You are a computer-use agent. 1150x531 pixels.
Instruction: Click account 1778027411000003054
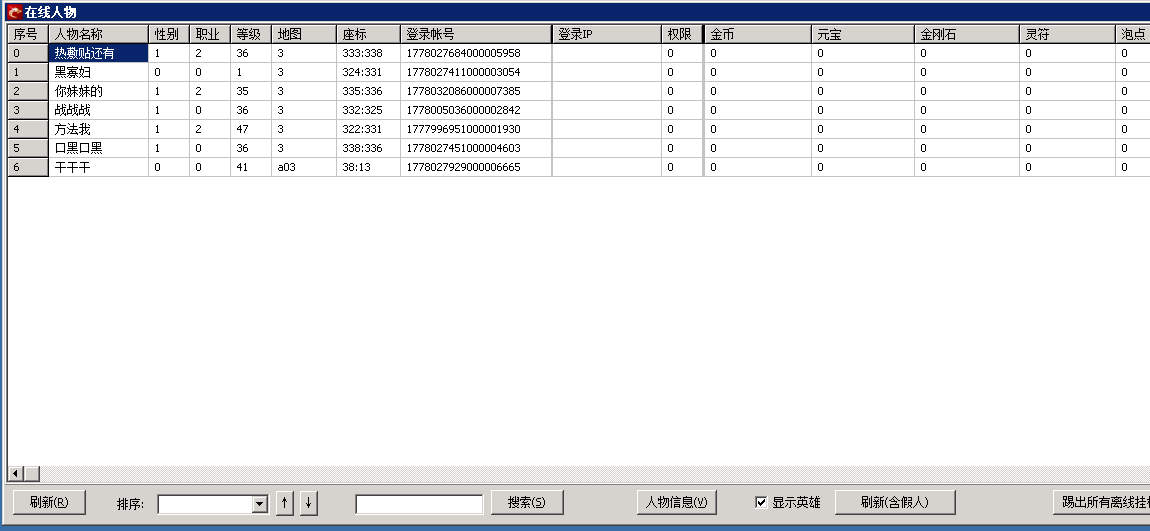coord(476,72)
